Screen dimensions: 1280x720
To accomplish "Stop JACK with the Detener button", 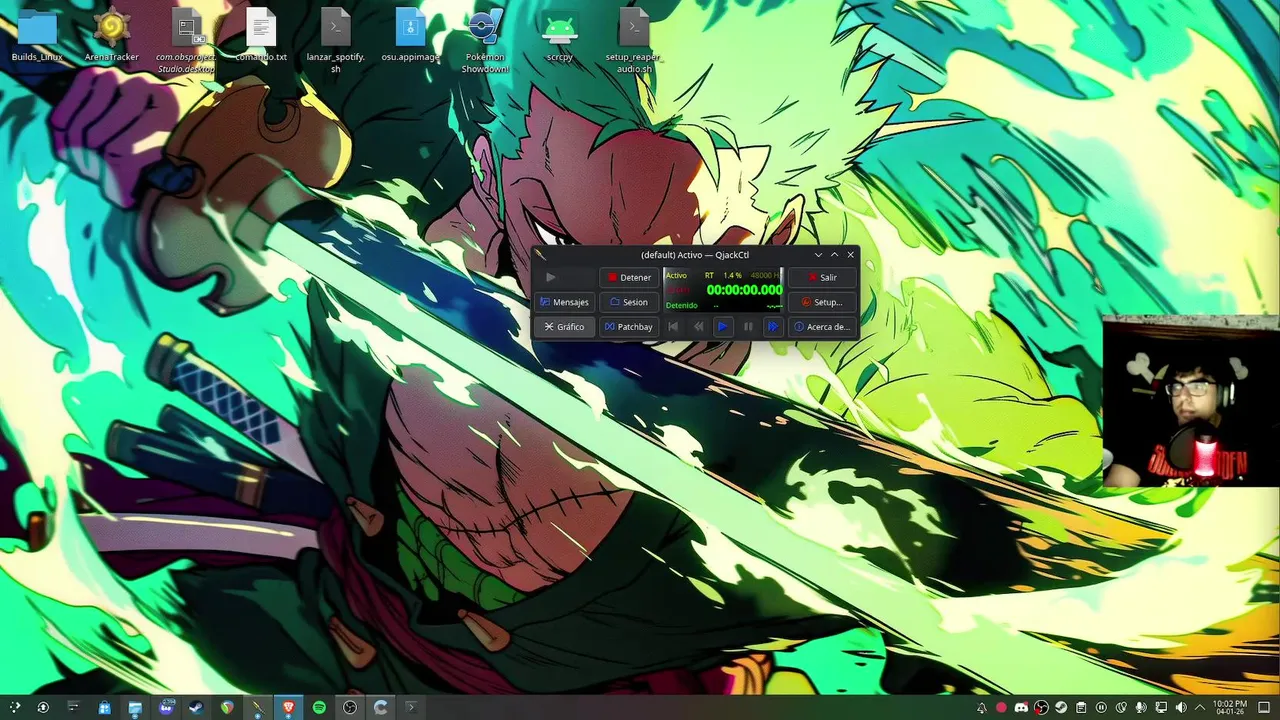I will [x=629, y=277].
